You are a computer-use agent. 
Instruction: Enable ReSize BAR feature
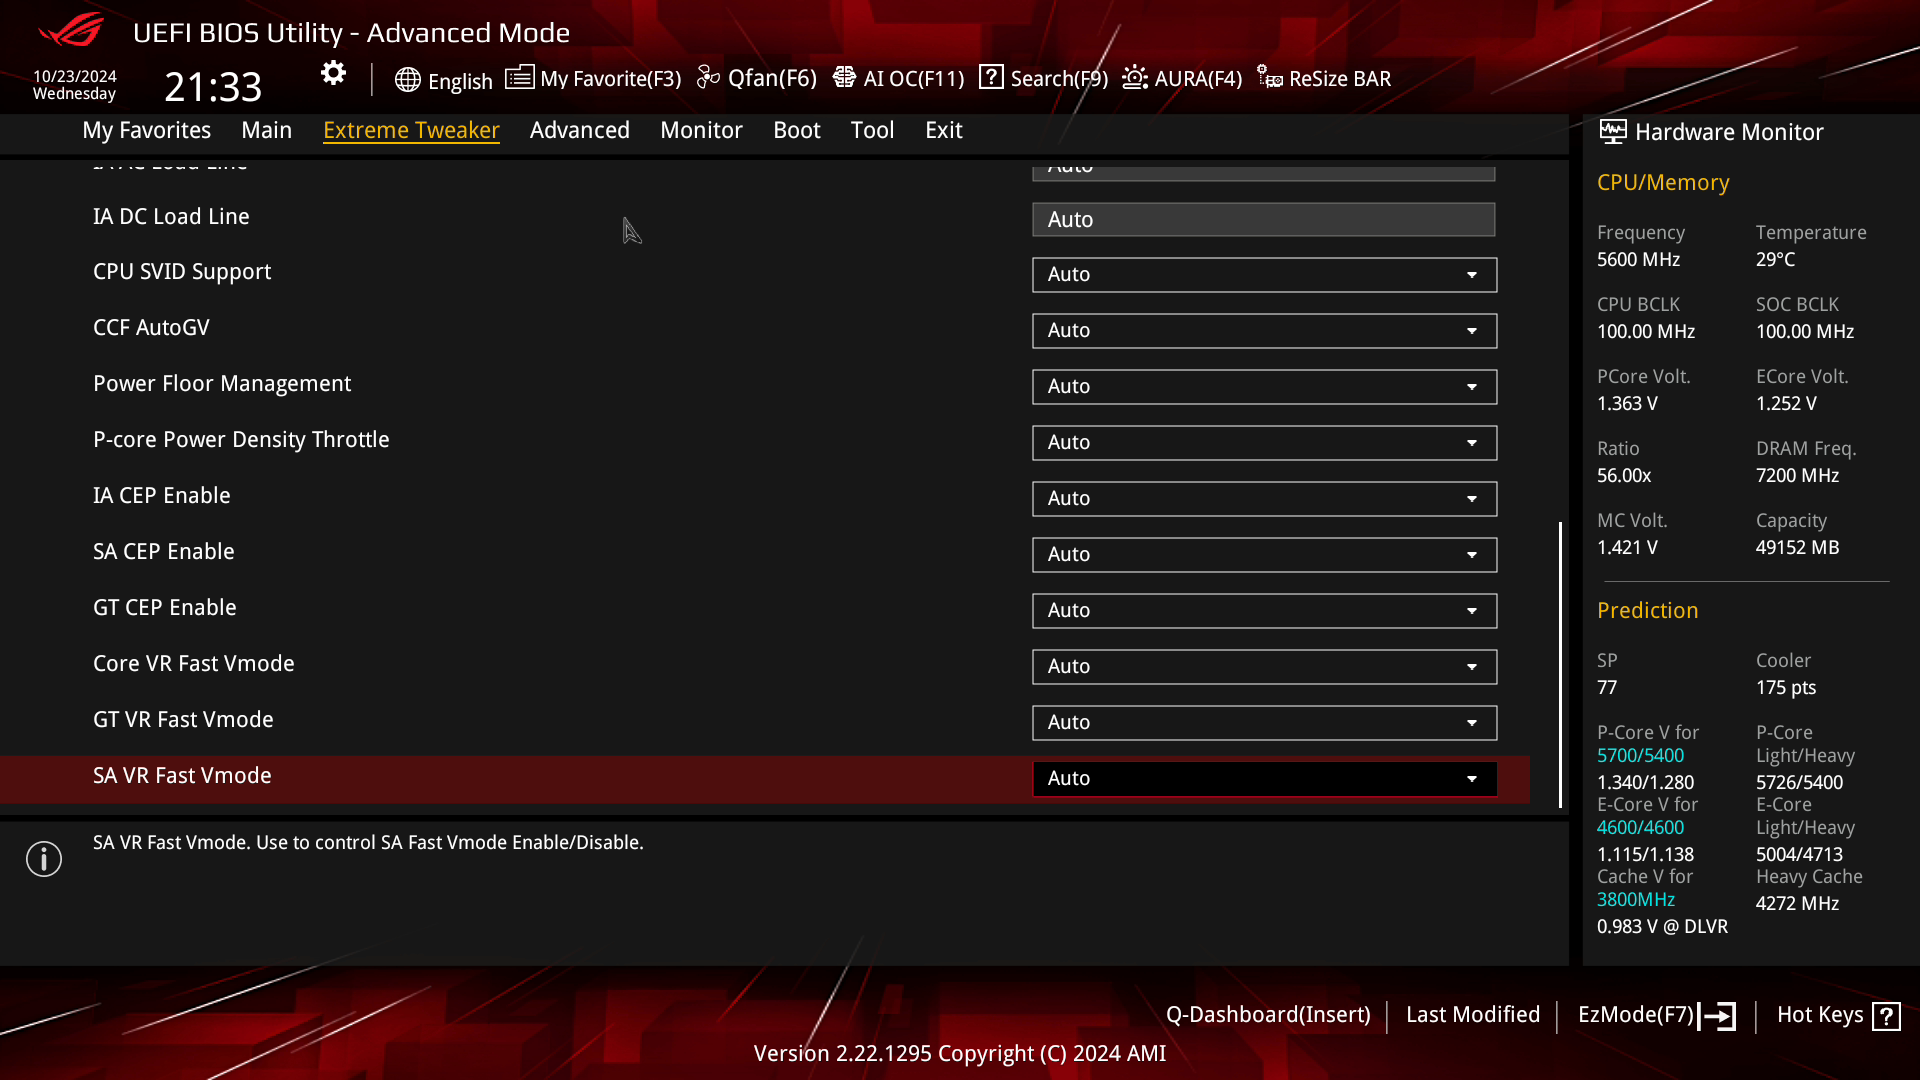click(1323, 78)
